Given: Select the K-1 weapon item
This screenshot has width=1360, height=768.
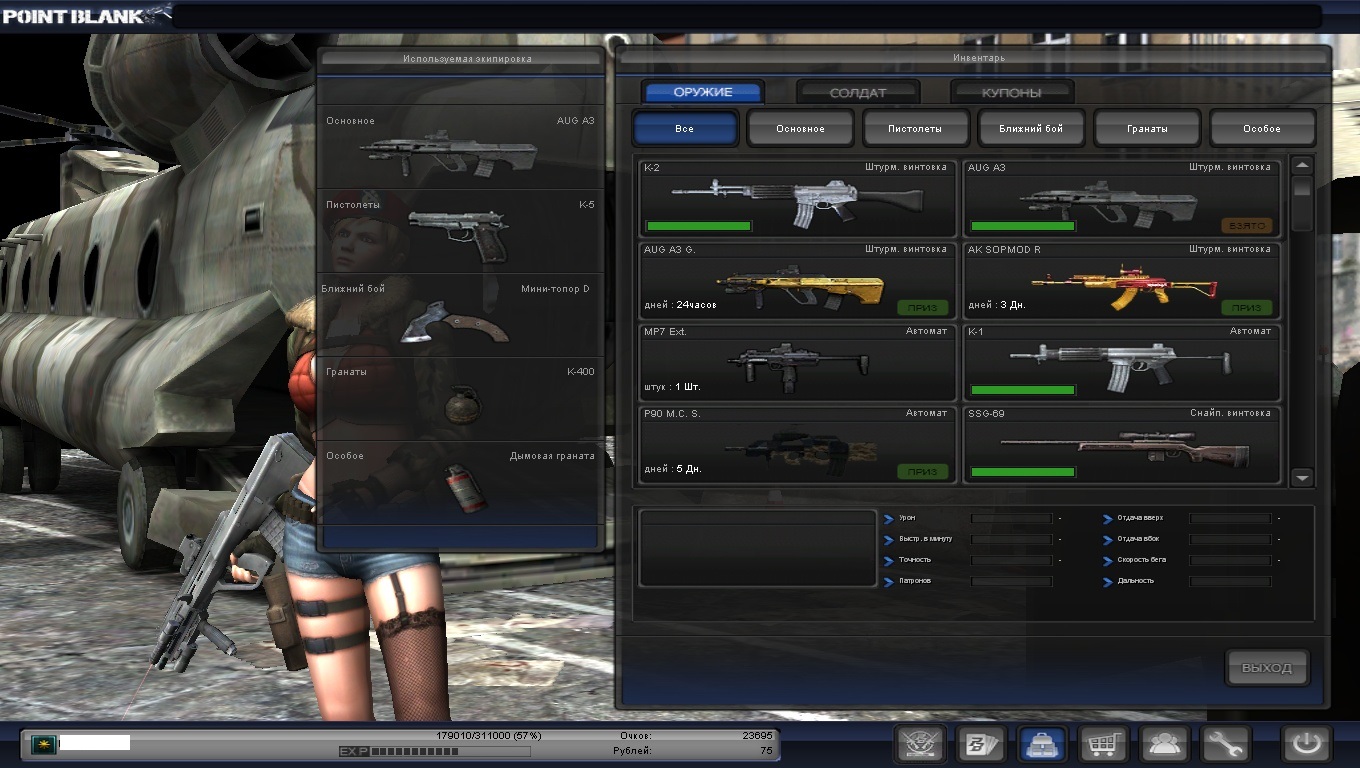Looking at the screenshot, I should [x=1121, y=363].
